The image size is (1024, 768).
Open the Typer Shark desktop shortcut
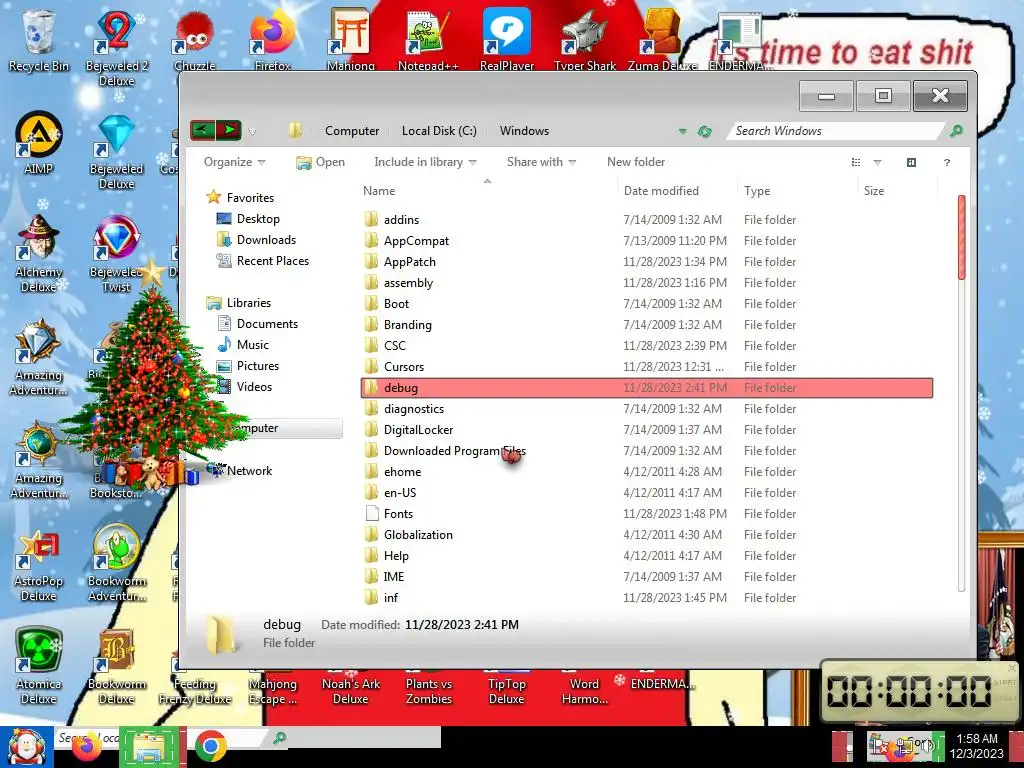585,38
